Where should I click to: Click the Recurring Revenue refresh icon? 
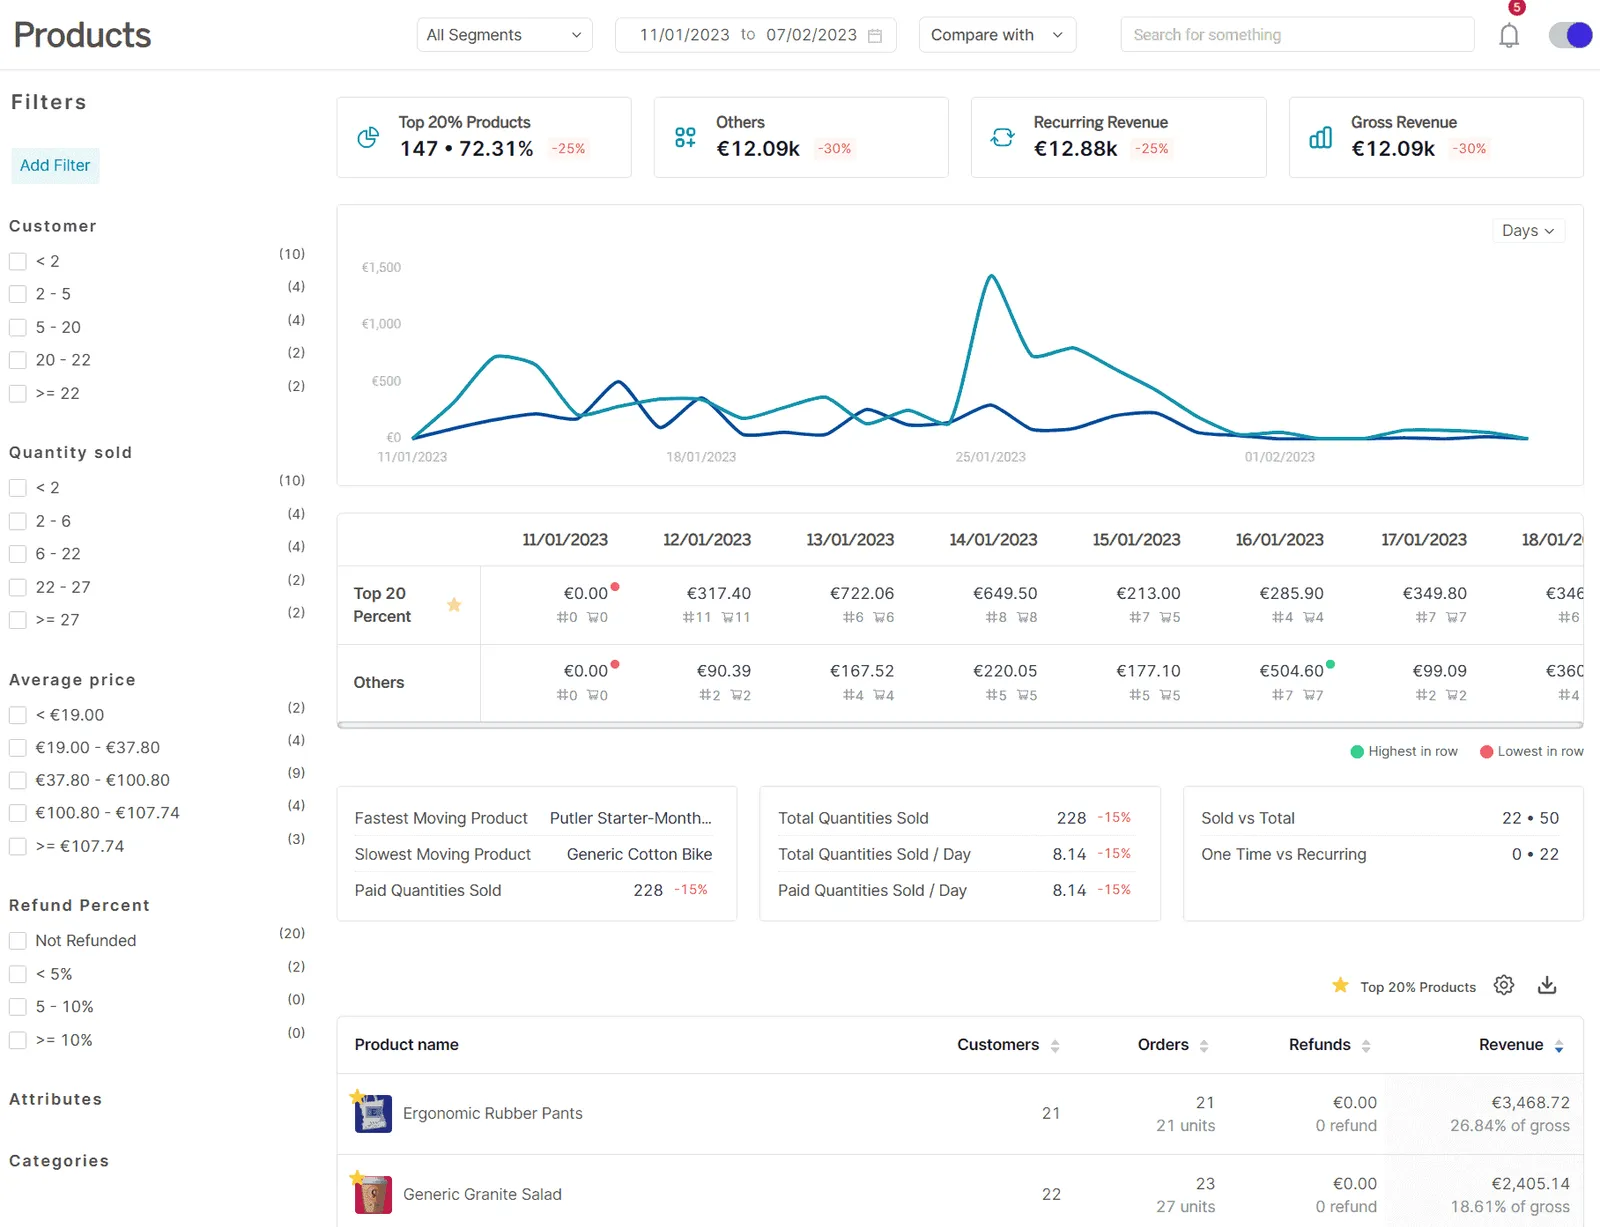1002,137
